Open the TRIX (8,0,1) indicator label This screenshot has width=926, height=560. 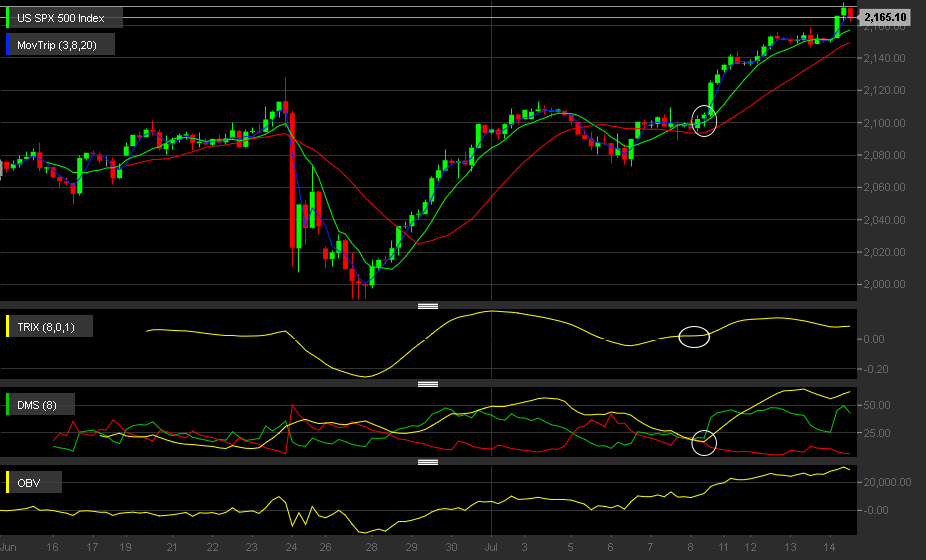[46, 327]
